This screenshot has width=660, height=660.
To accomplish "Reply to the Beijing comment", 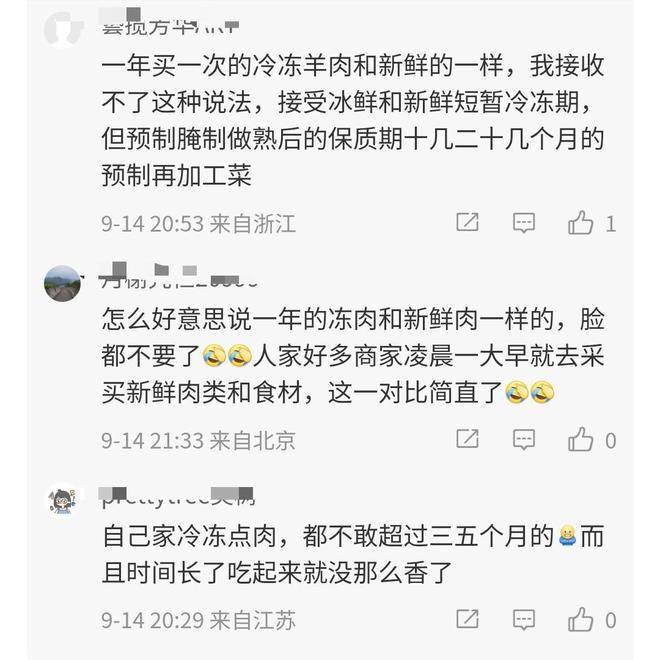I will 524,439.
